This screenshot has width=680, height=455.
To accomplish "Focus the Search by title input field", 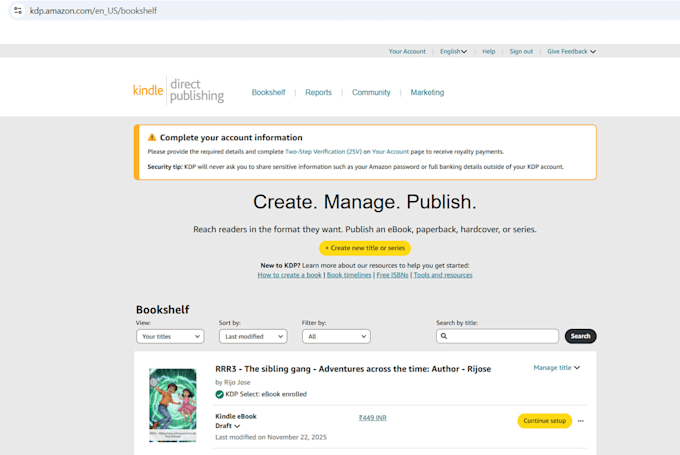I will pyautogui.click(x=497, y=336).
